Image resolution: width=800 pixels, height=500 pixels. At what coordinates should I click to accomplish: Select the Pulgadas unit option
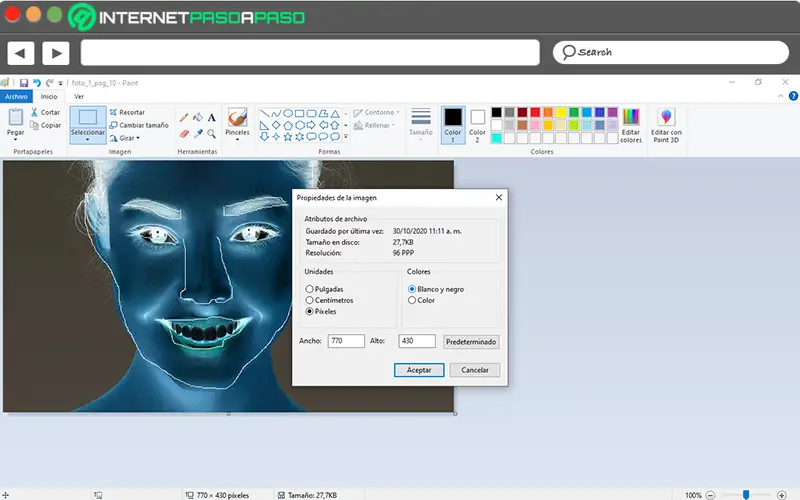310,289
